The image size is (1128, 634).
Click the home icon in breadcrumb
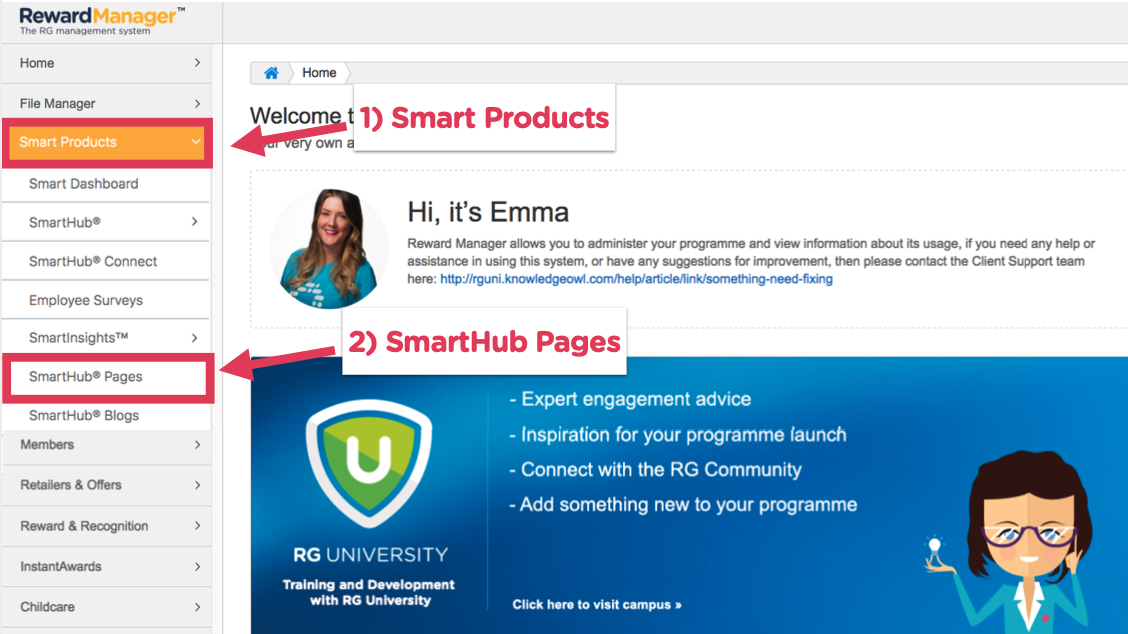click(x=271, y=73)
